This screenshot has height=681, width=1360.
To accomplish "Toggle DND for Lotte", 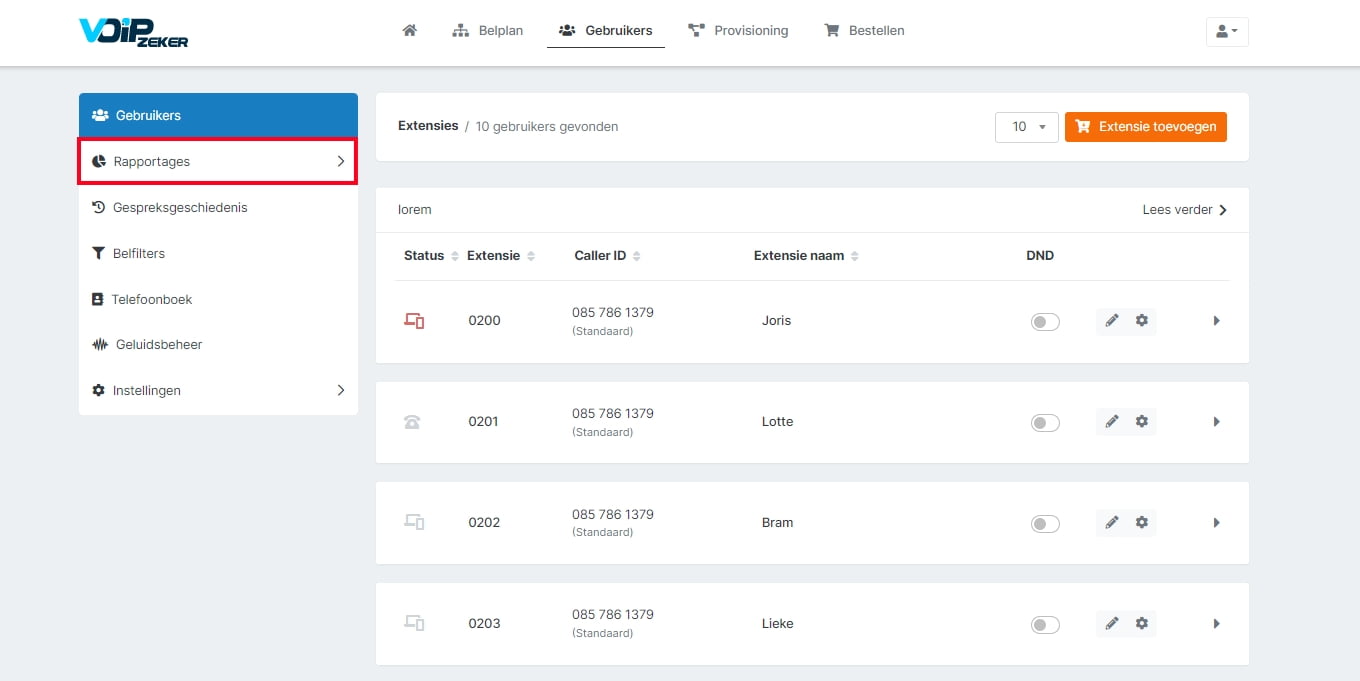I will tap(1045, 423).
